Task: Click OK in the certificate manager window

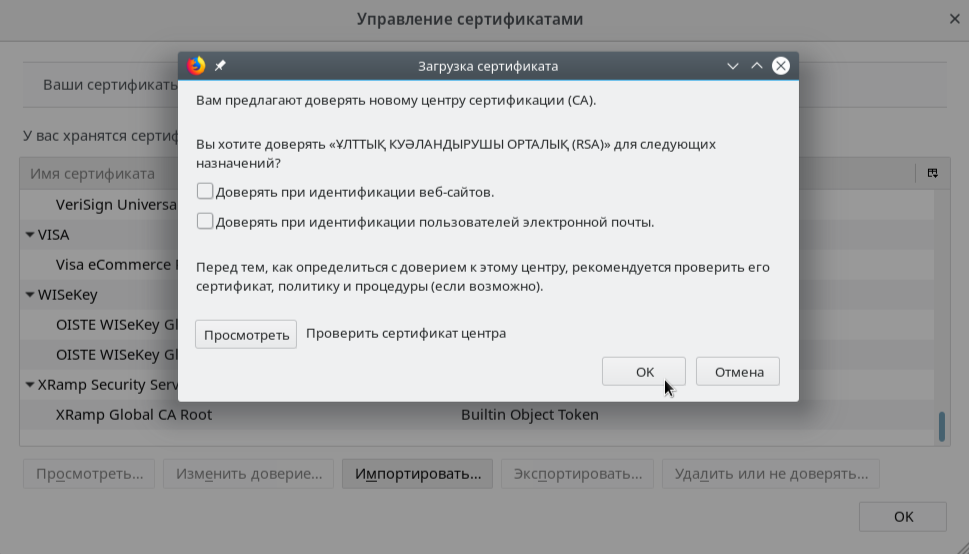Action: 903,516
